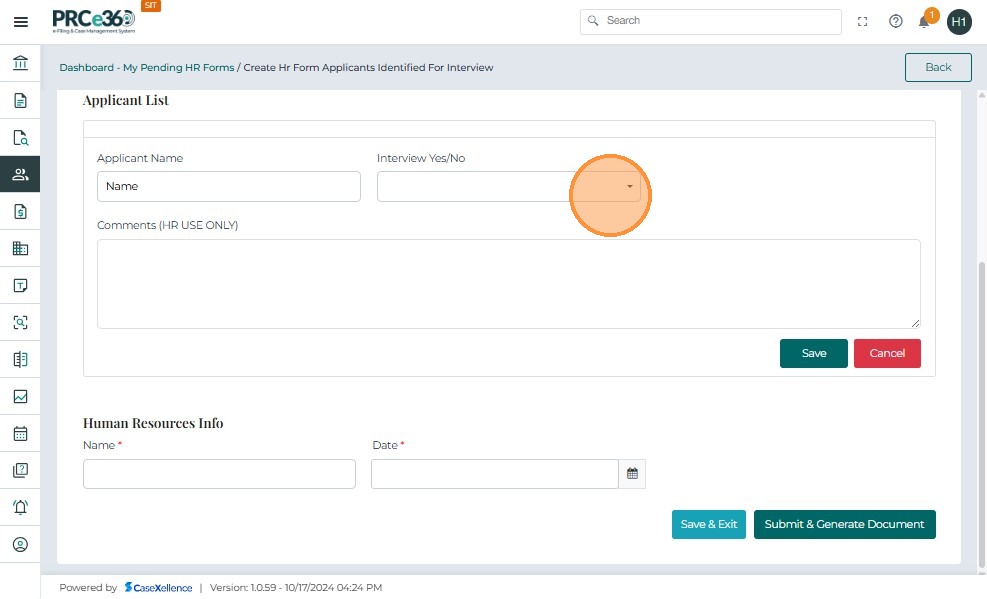The height and width of the screenshot is (599, 987).
Task: Select the people HR sidebar icon
Action: coord(20,174)
